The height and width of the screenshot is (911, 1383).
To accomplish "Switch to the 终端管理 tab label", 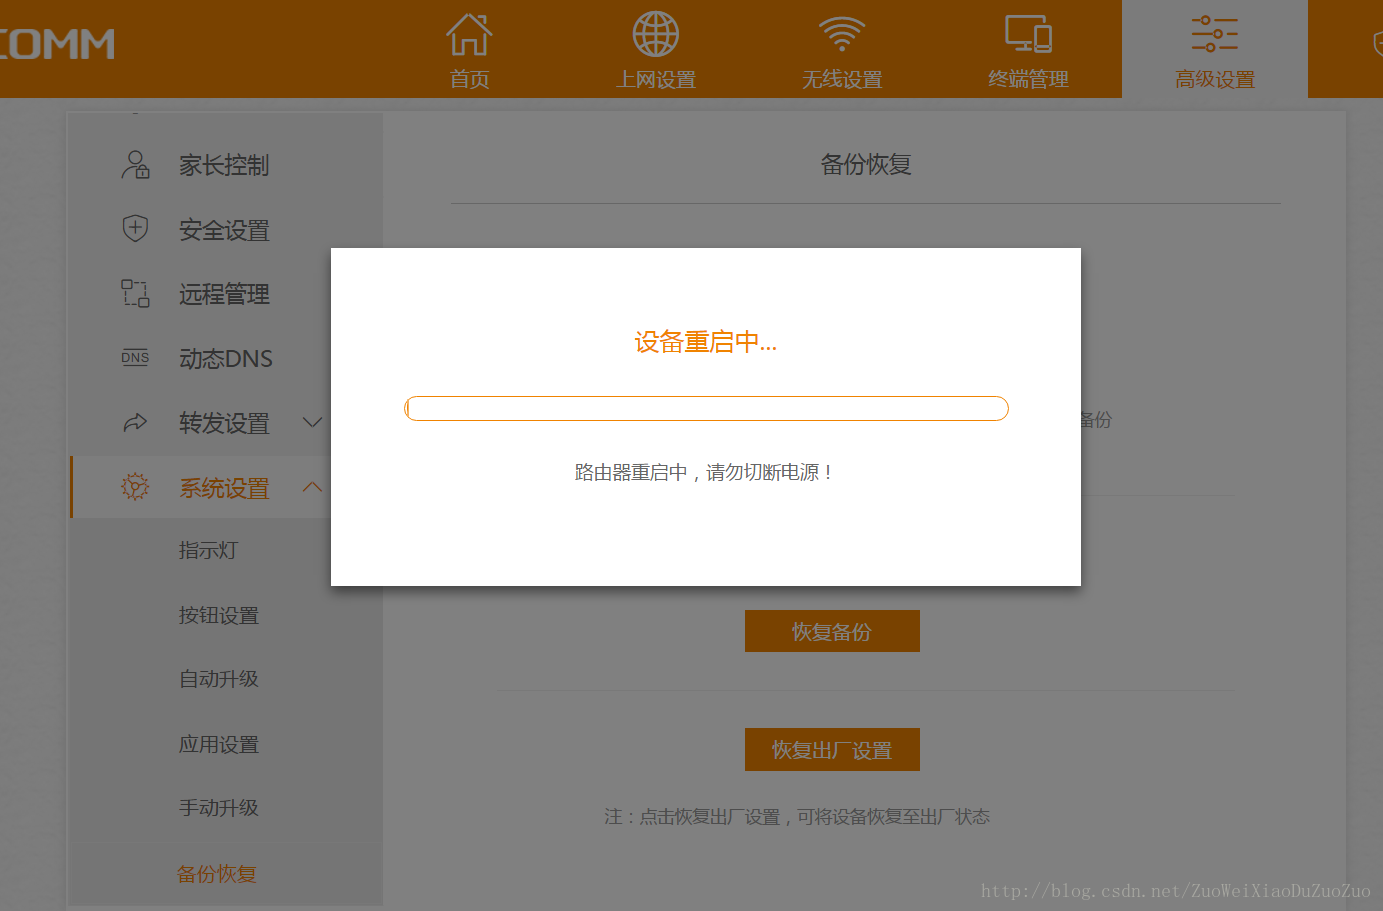I will click(1028, 79).
